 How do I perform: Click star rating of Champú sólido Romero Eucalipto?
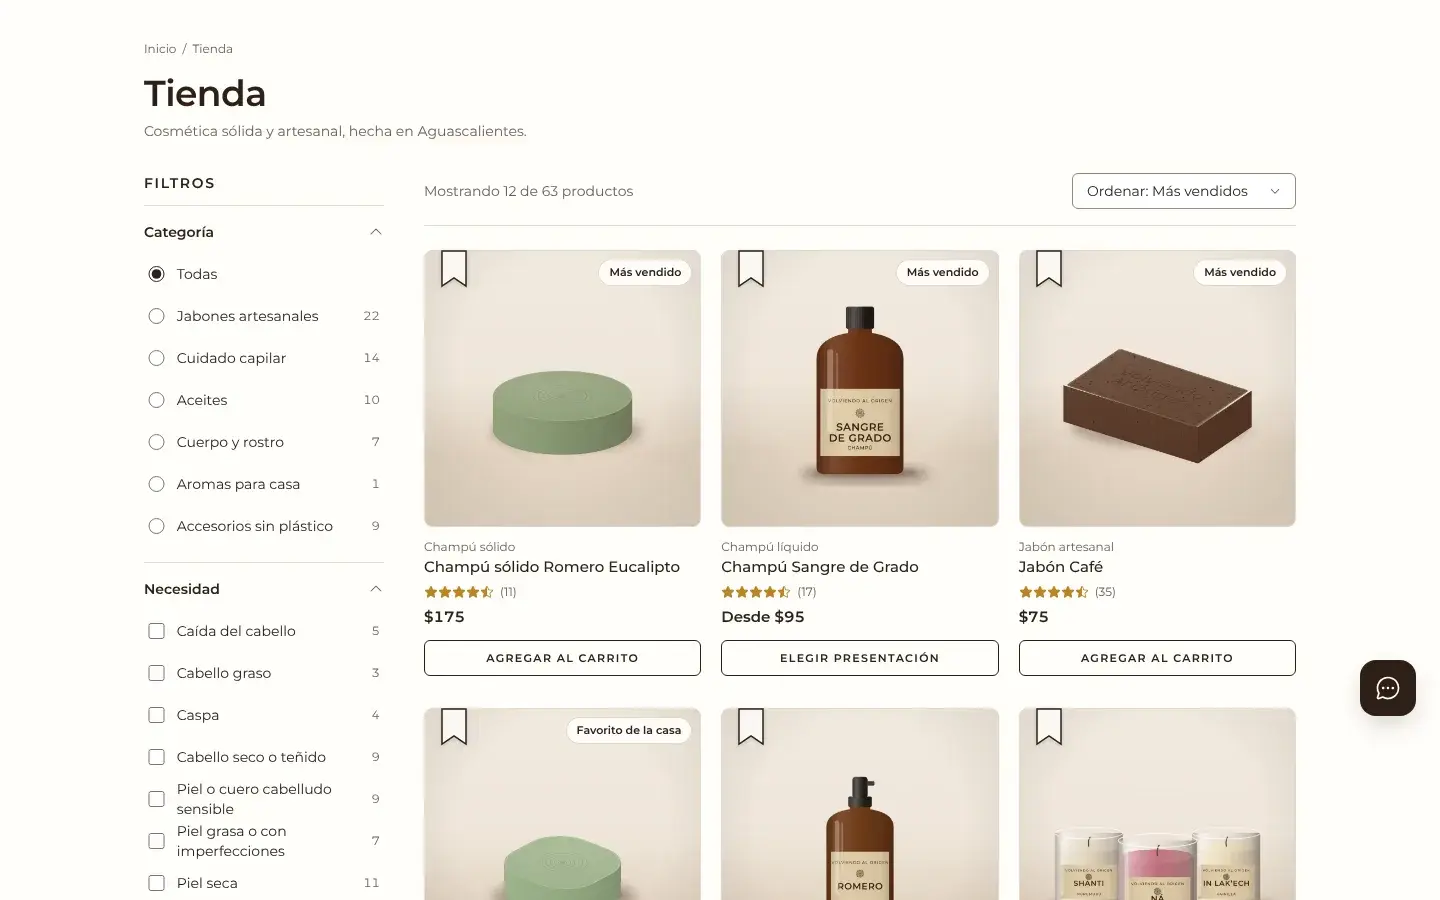click(x=459, y=592)
